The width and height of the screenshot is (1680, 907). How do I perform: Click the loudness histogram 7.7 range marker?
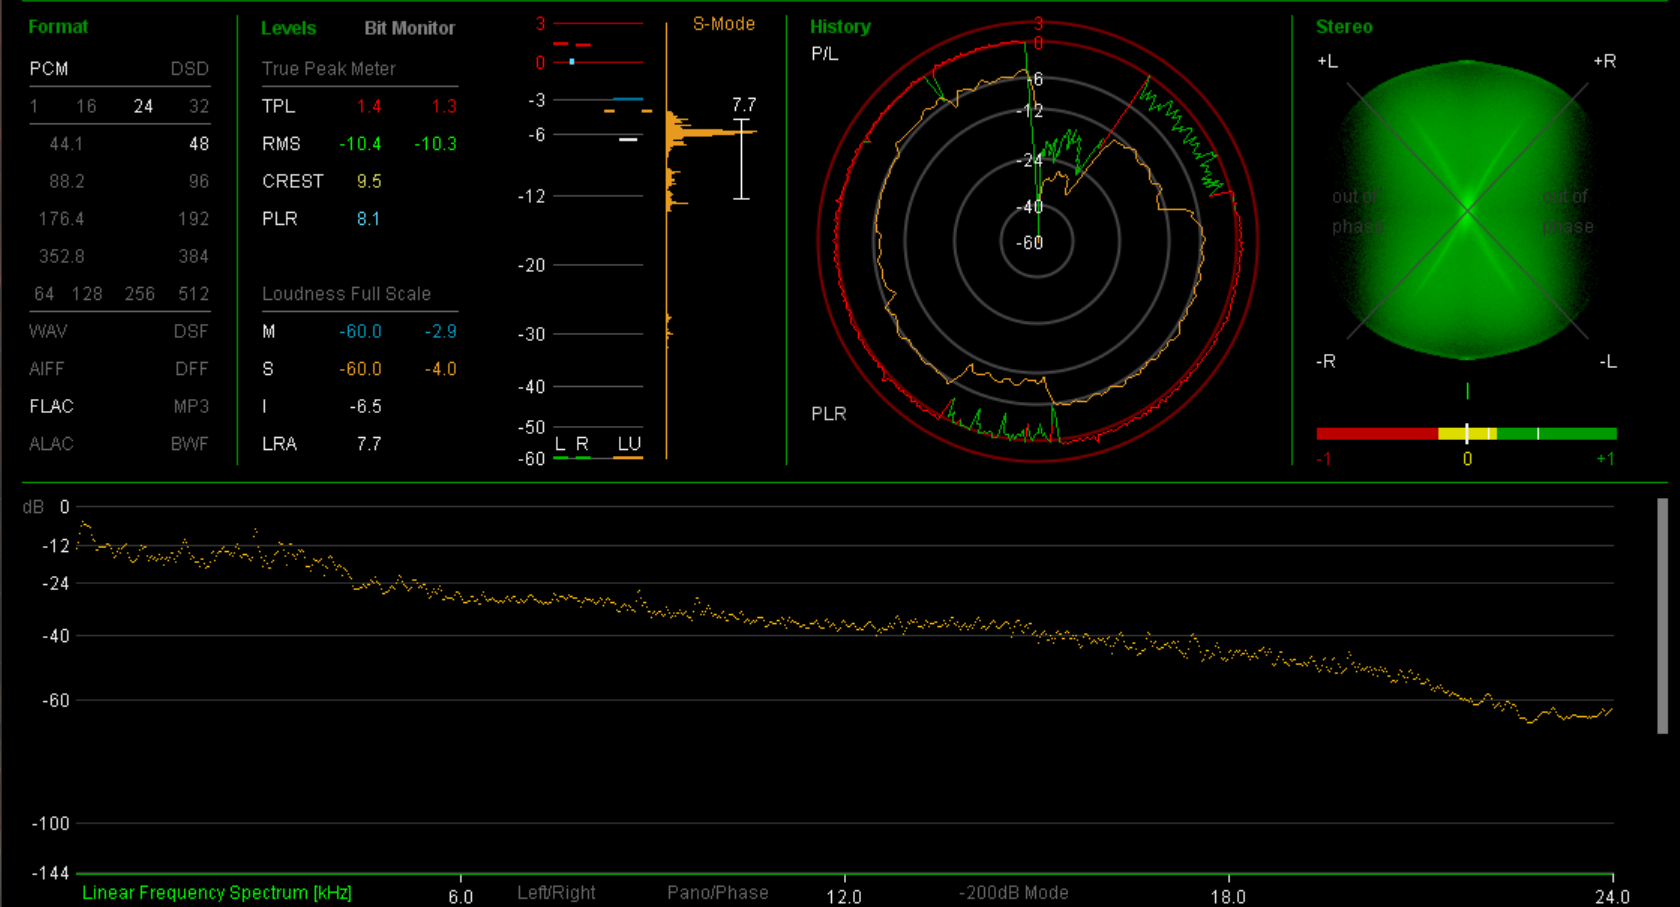(742, 158)
